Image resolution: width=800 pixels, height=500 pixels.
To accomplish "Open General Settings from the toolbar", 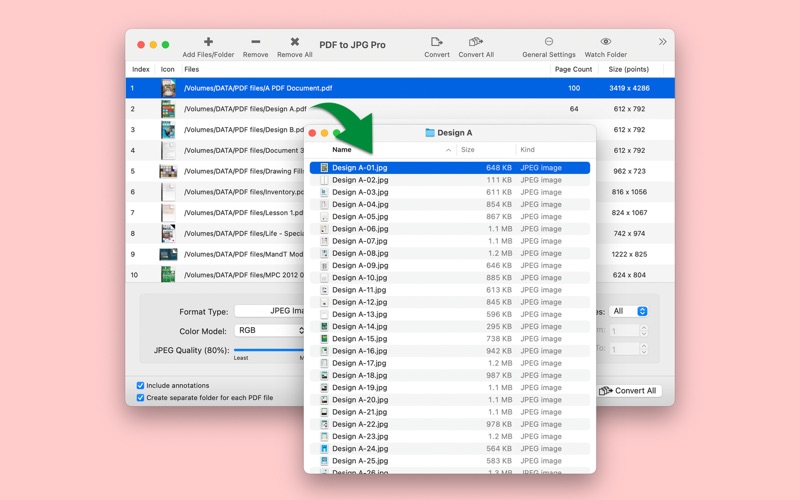I will tap(548, 42).
